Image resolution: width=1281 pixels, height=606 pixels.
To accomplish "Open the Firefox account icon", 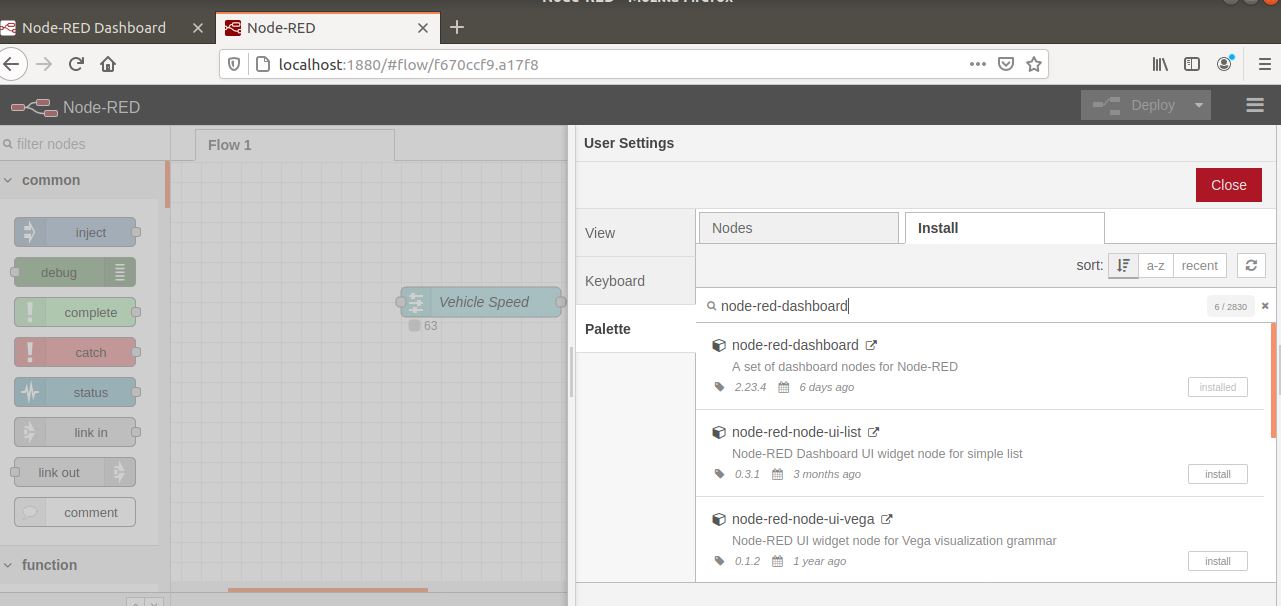I will [x=1225, y=64].
